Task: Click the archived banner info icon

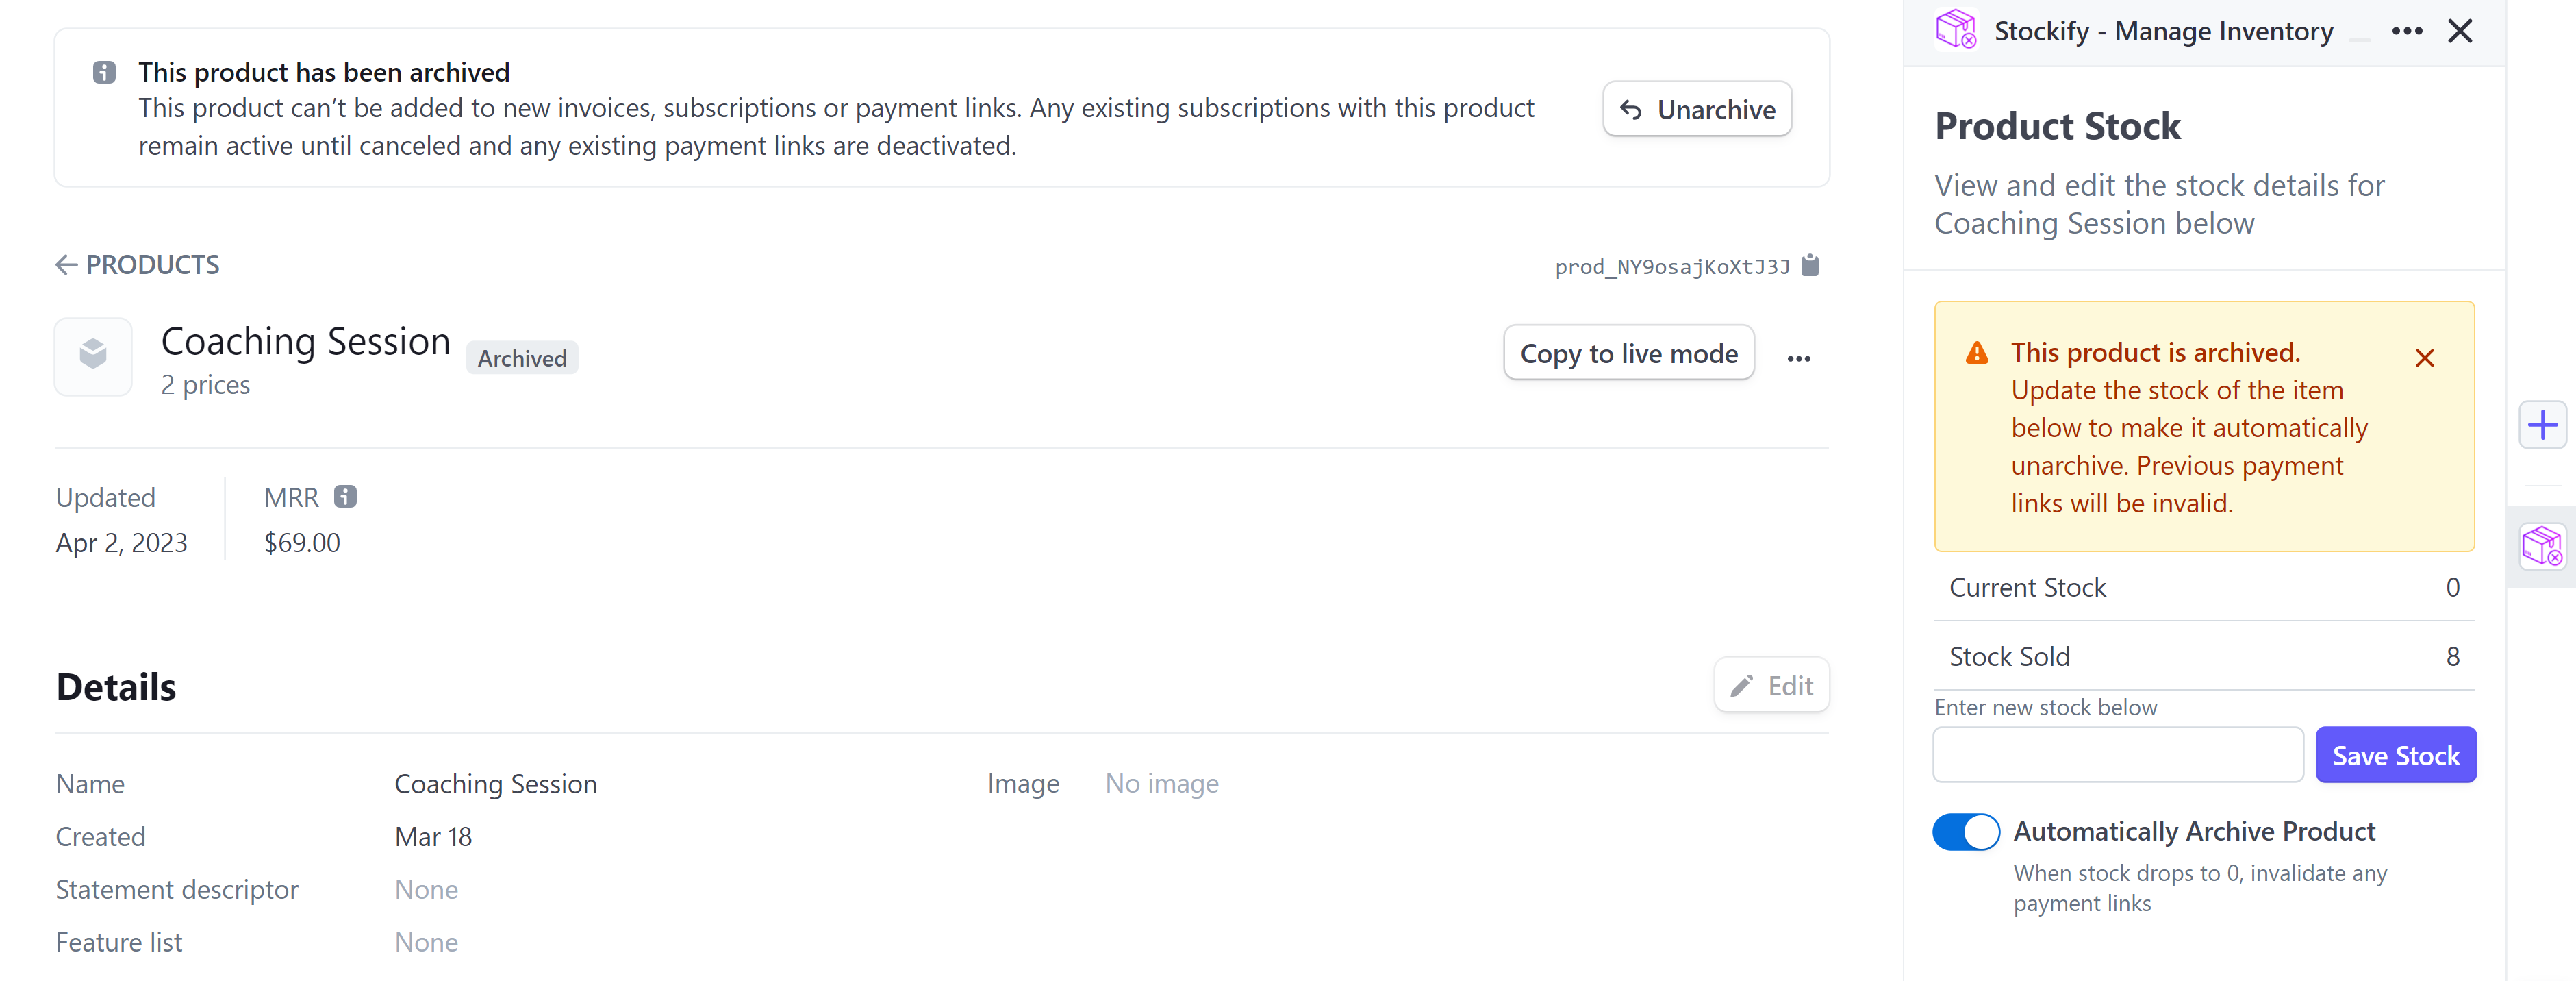Action: pyautogui.click(x=104, y=73)
